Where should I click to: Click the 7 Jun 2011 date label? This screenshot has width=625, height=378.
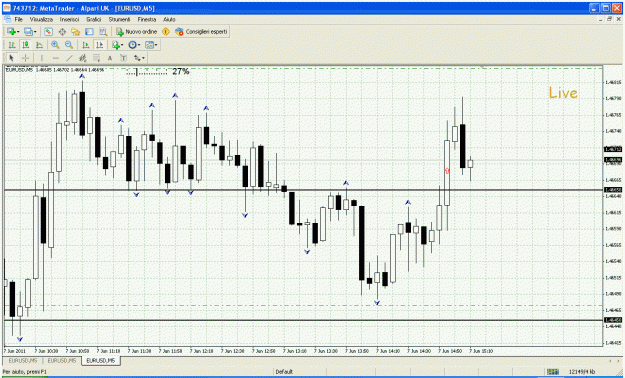tap(14, 351)
